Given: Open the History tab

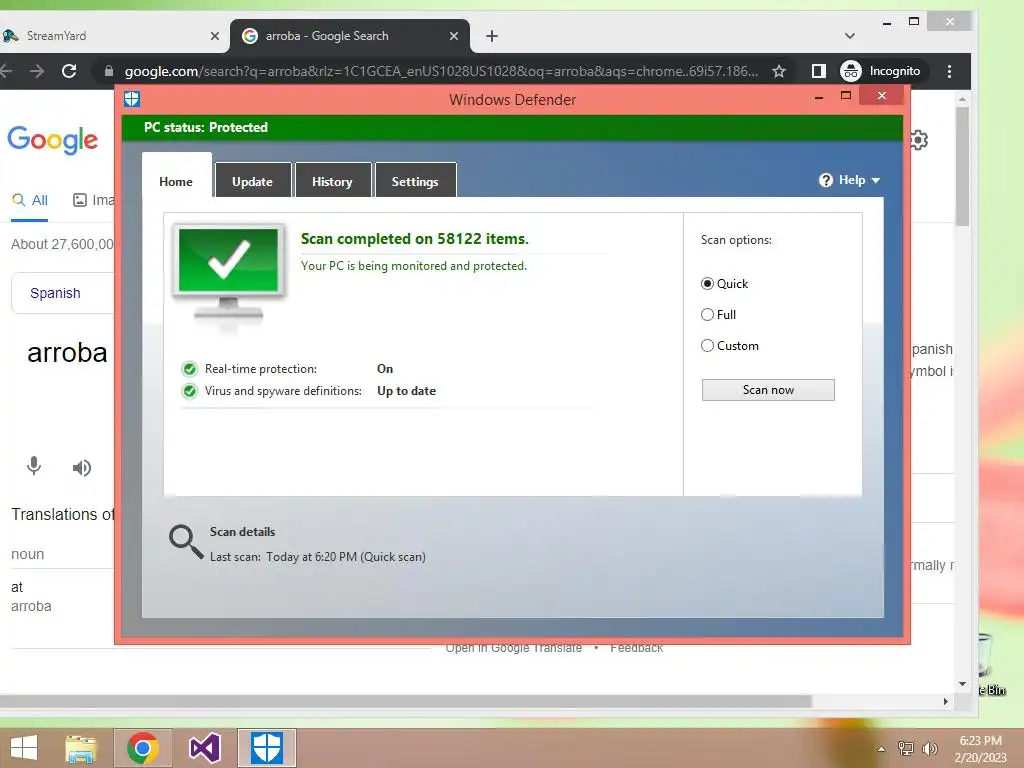Looking at the screenshot, I should click(332, 182).
